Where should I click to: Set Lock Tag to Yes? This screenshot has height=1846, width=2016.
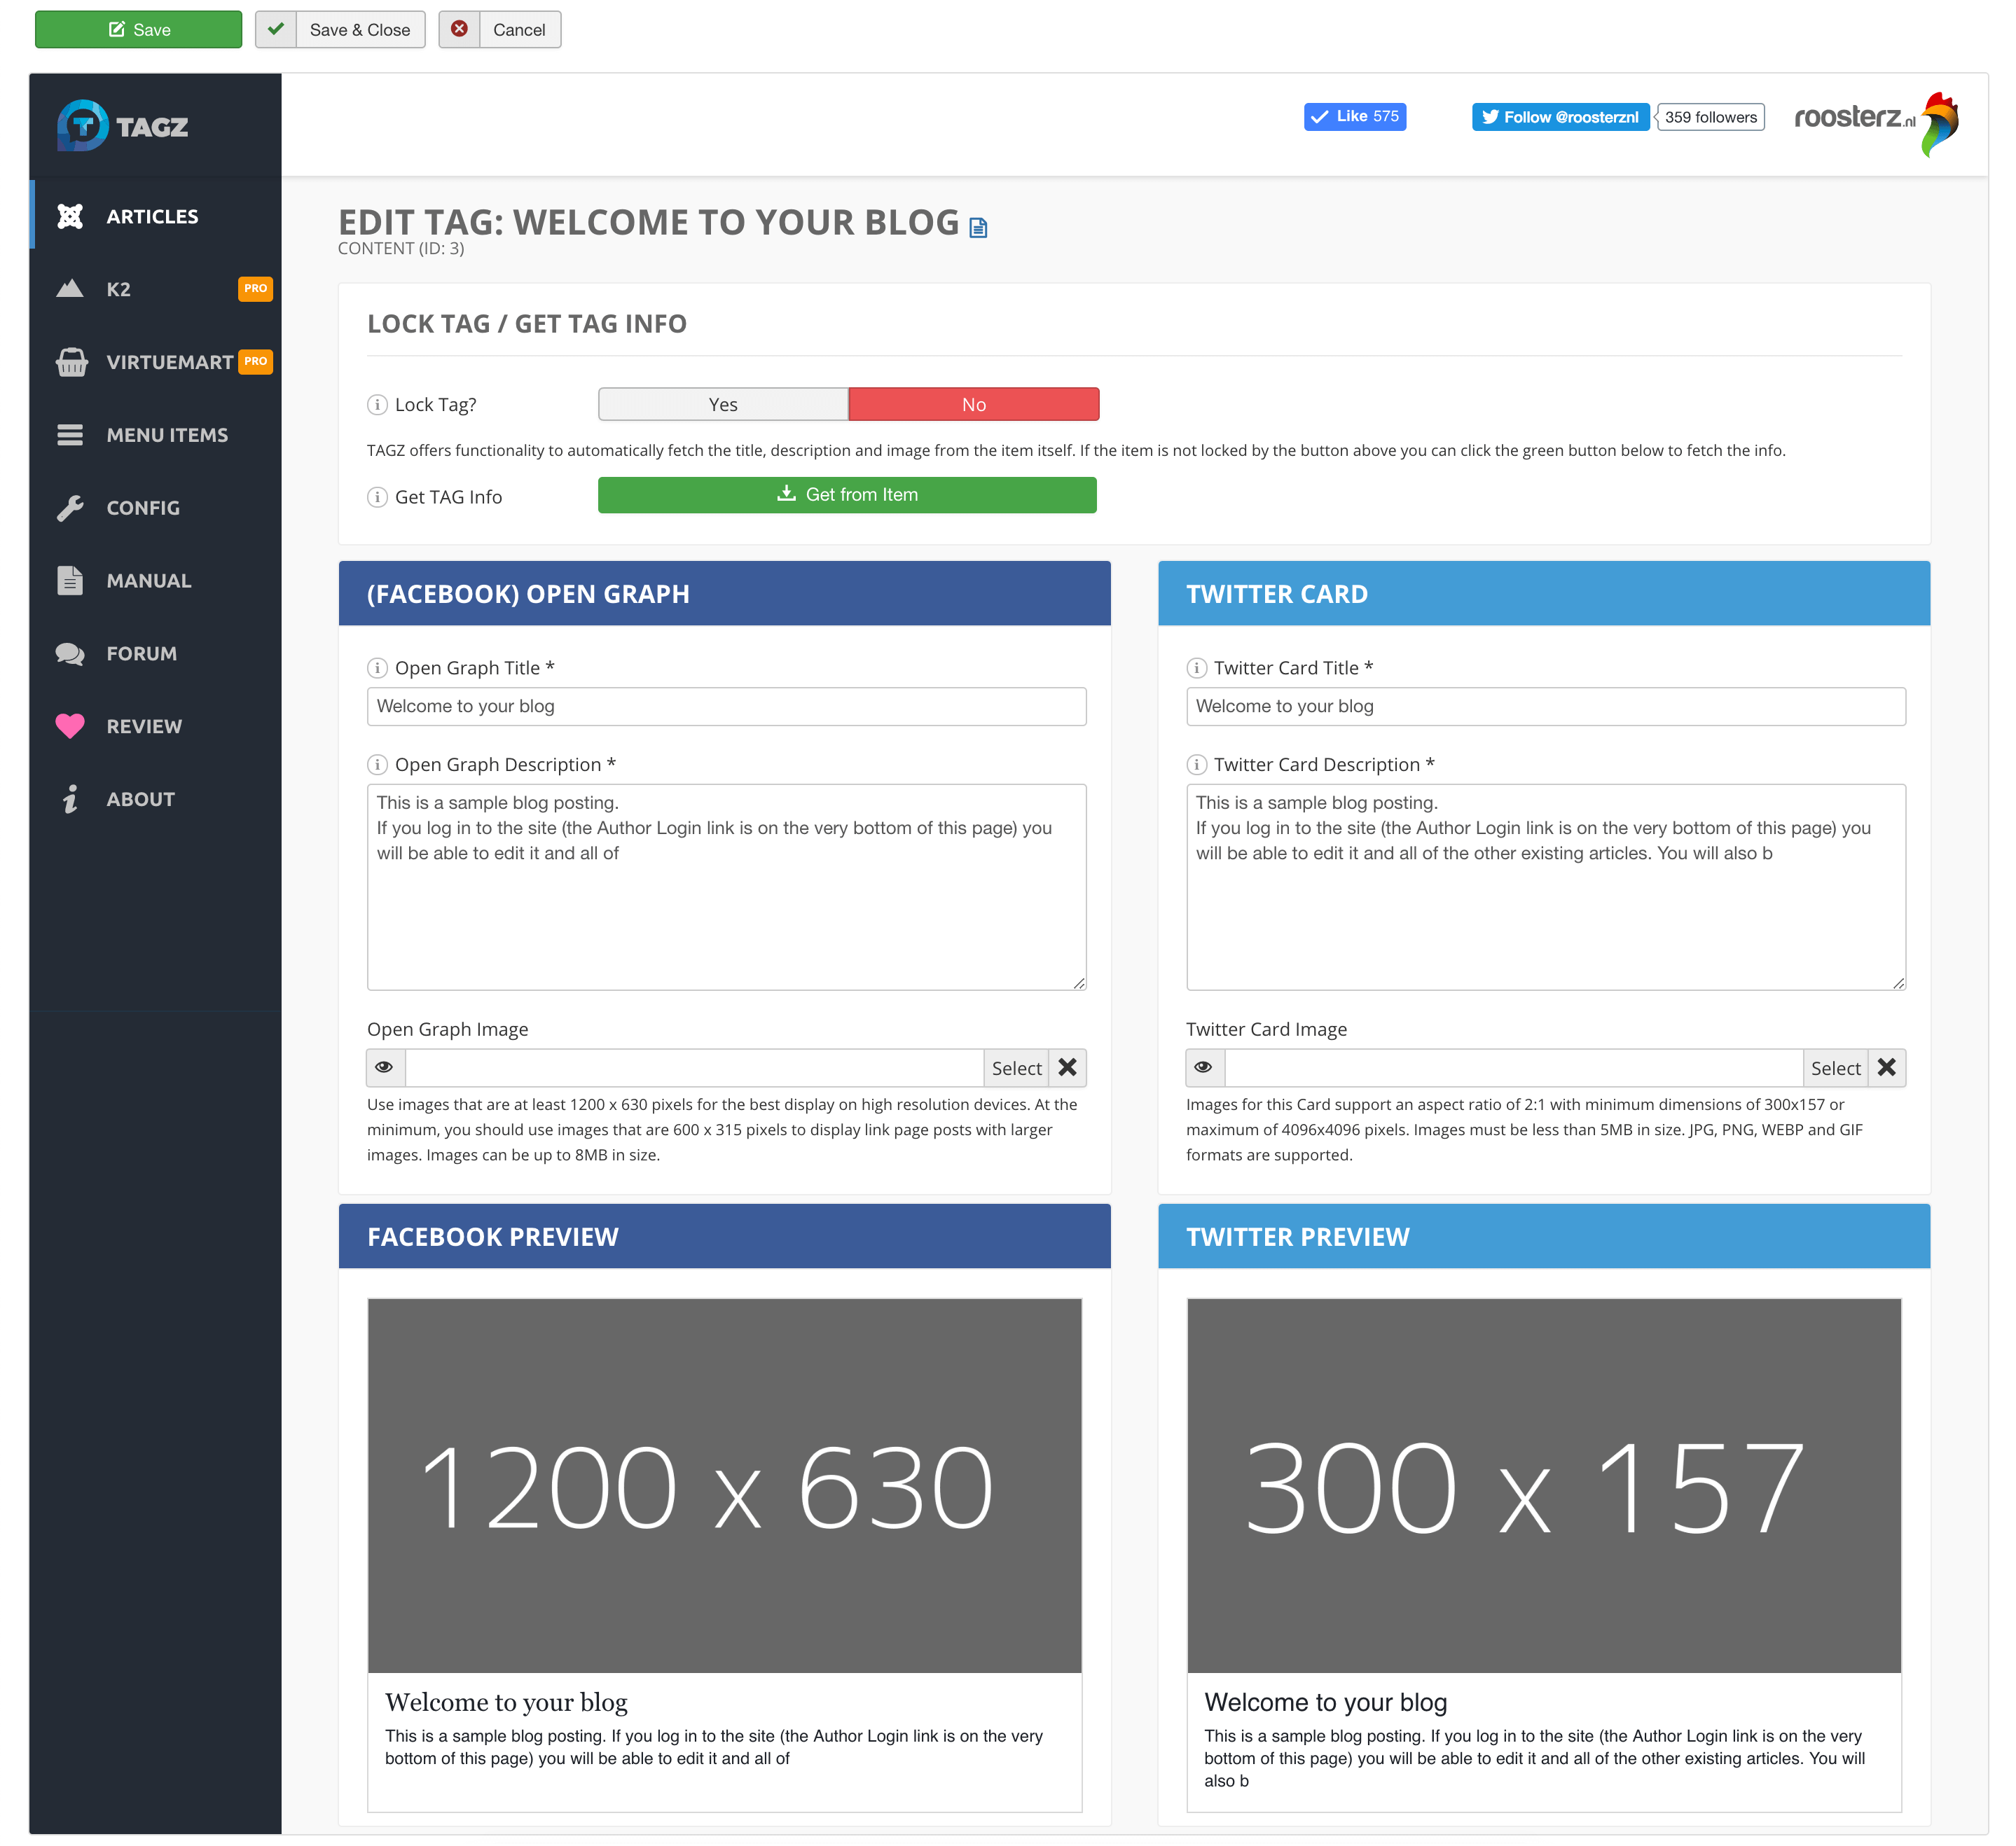(x=722, y=405)
